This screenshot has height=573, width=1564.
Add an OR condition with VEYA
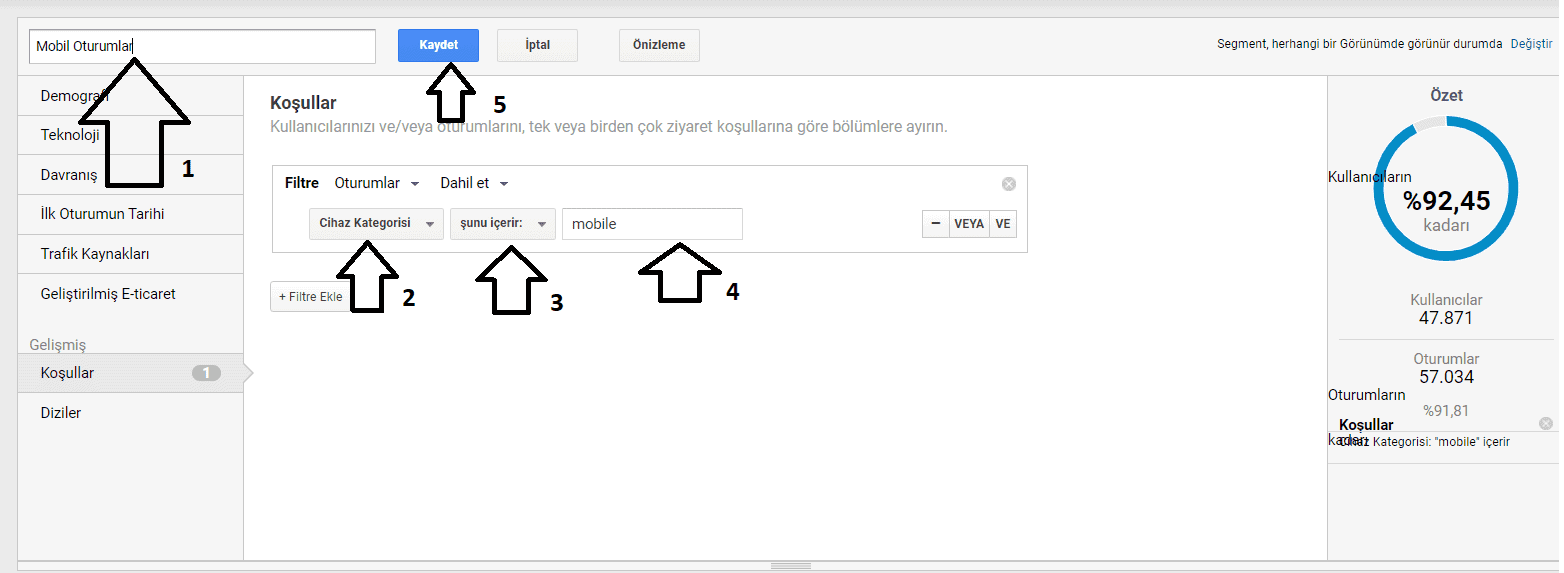click(x=968, y=224)
